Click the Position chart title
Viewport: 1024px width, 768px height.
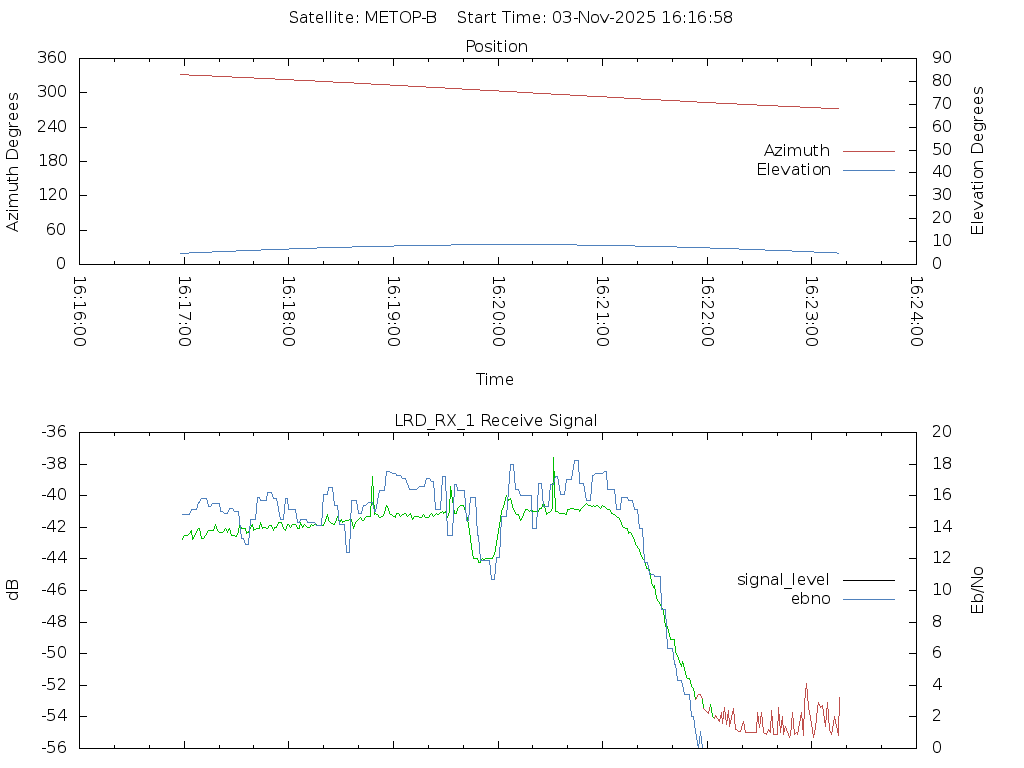[497, 47]
